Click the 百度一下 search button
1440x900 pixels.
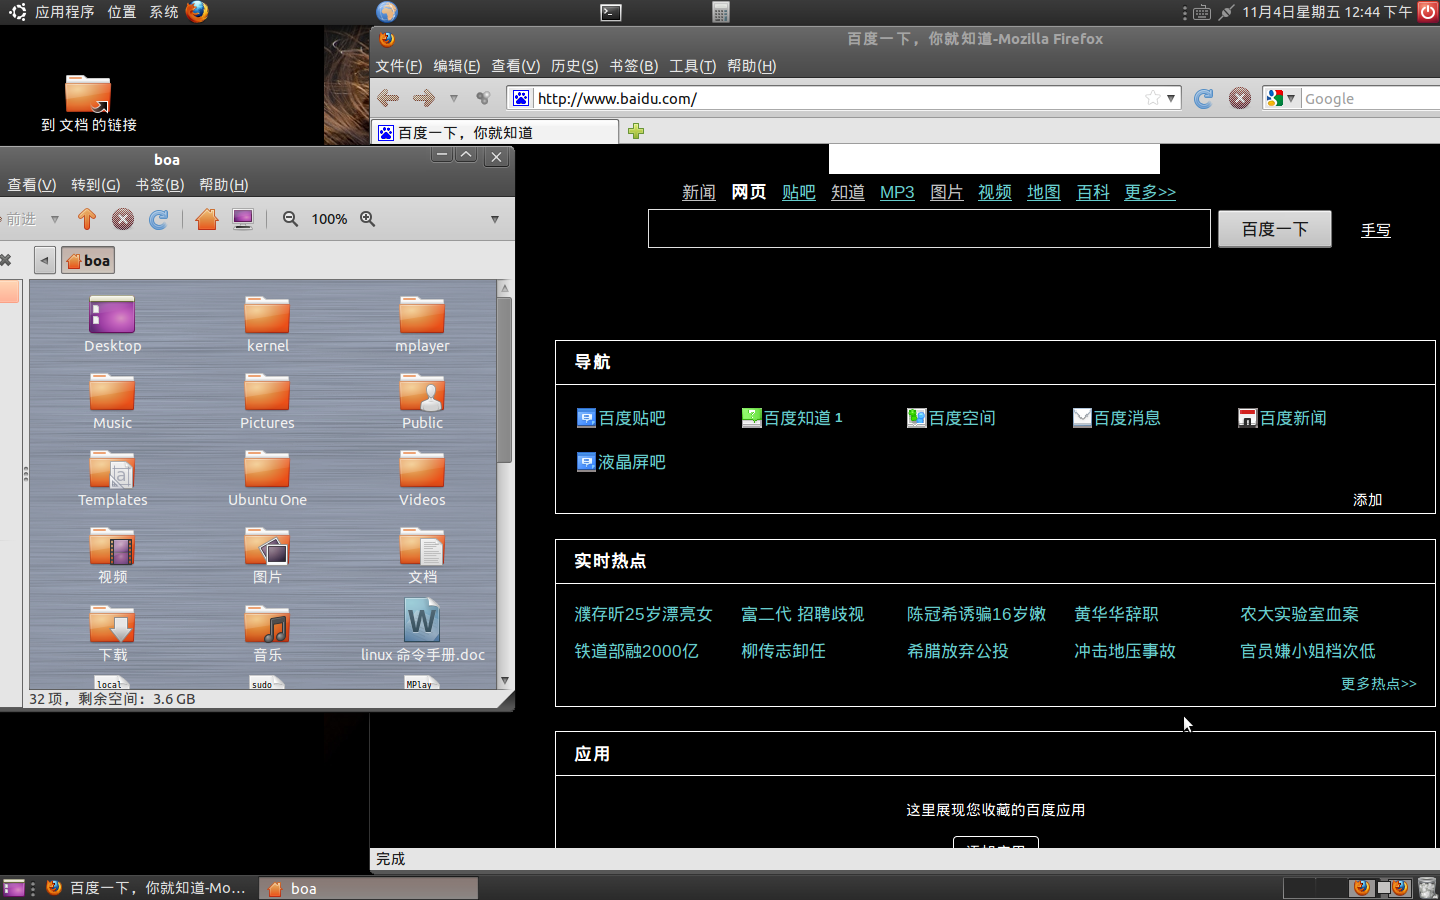(1274, 229)
